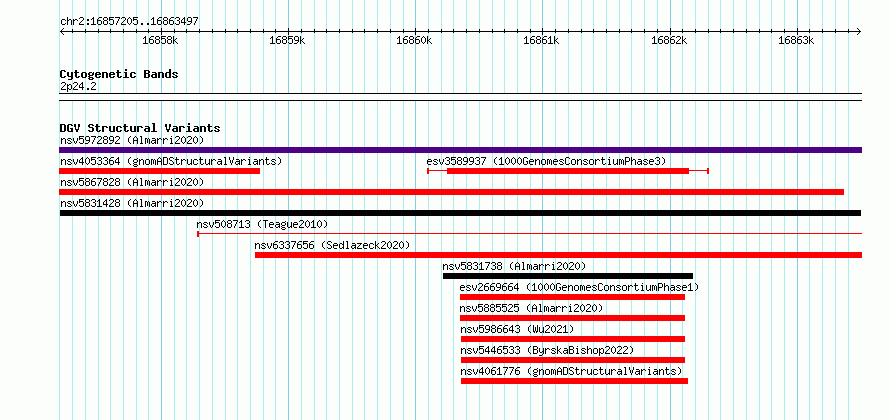Select the black nsv5831738 variant bar

point(568,276)
